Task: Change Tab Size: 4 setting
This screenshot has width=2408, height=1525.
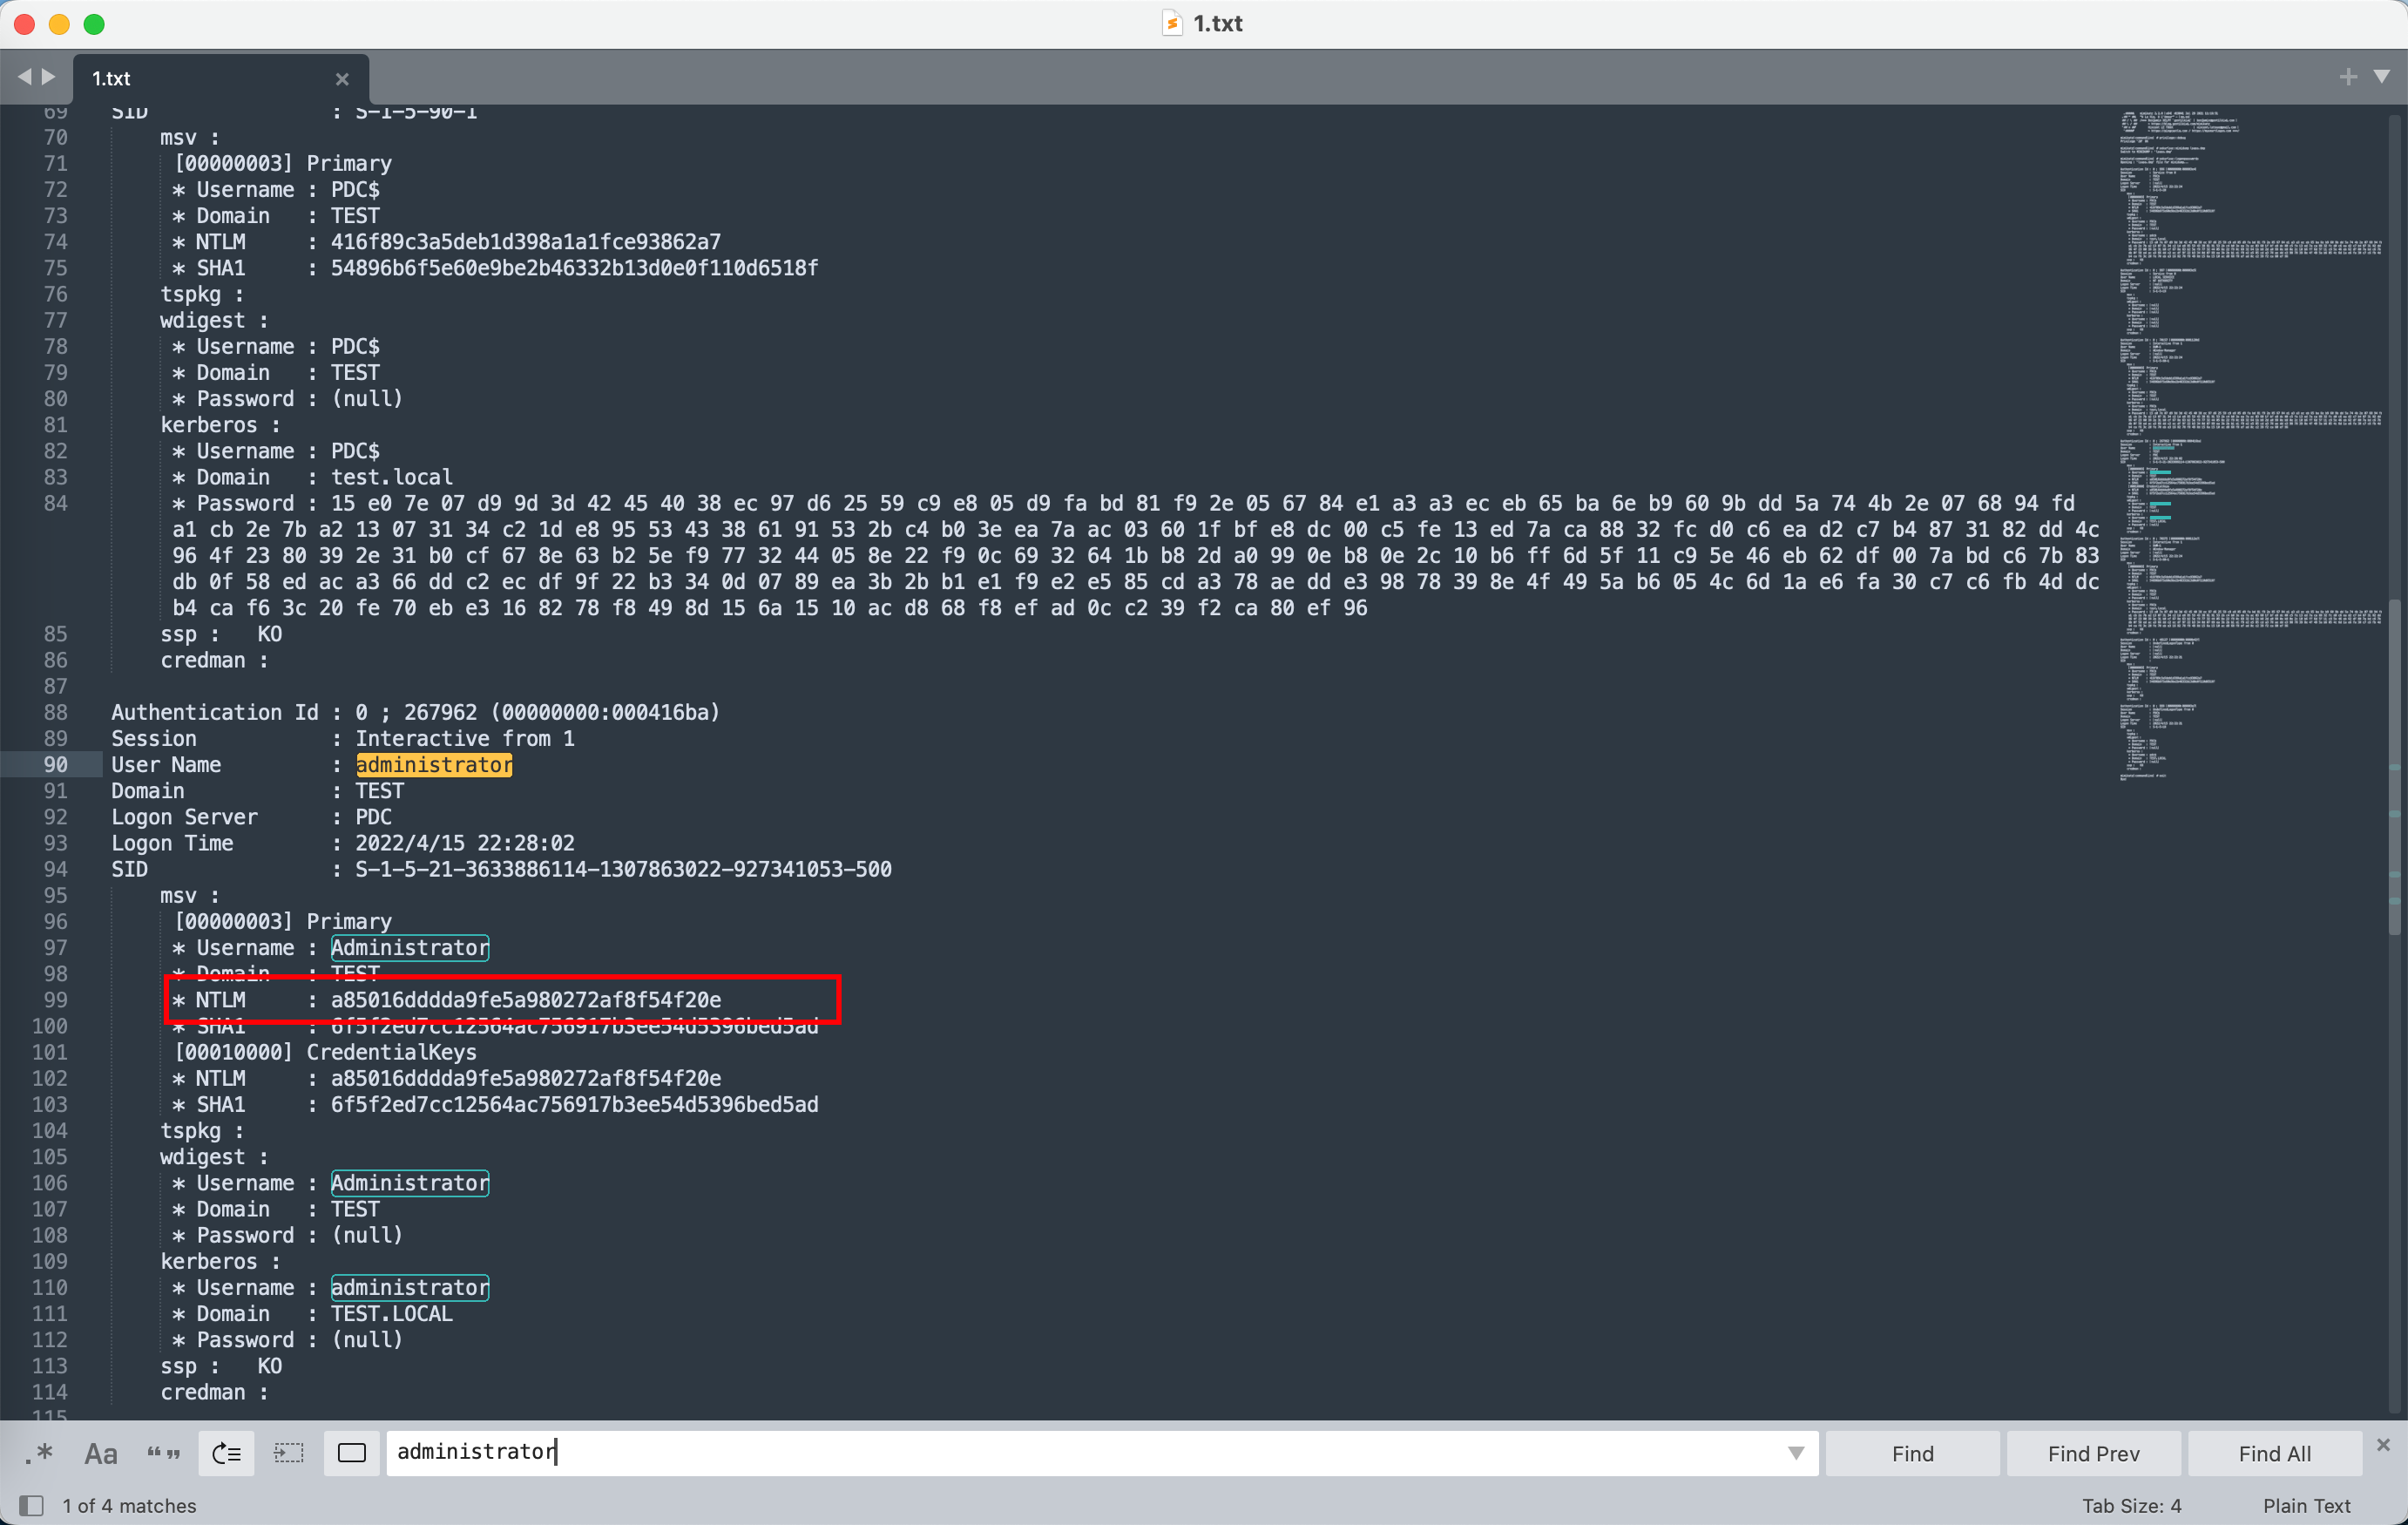Action: 2131,1505
